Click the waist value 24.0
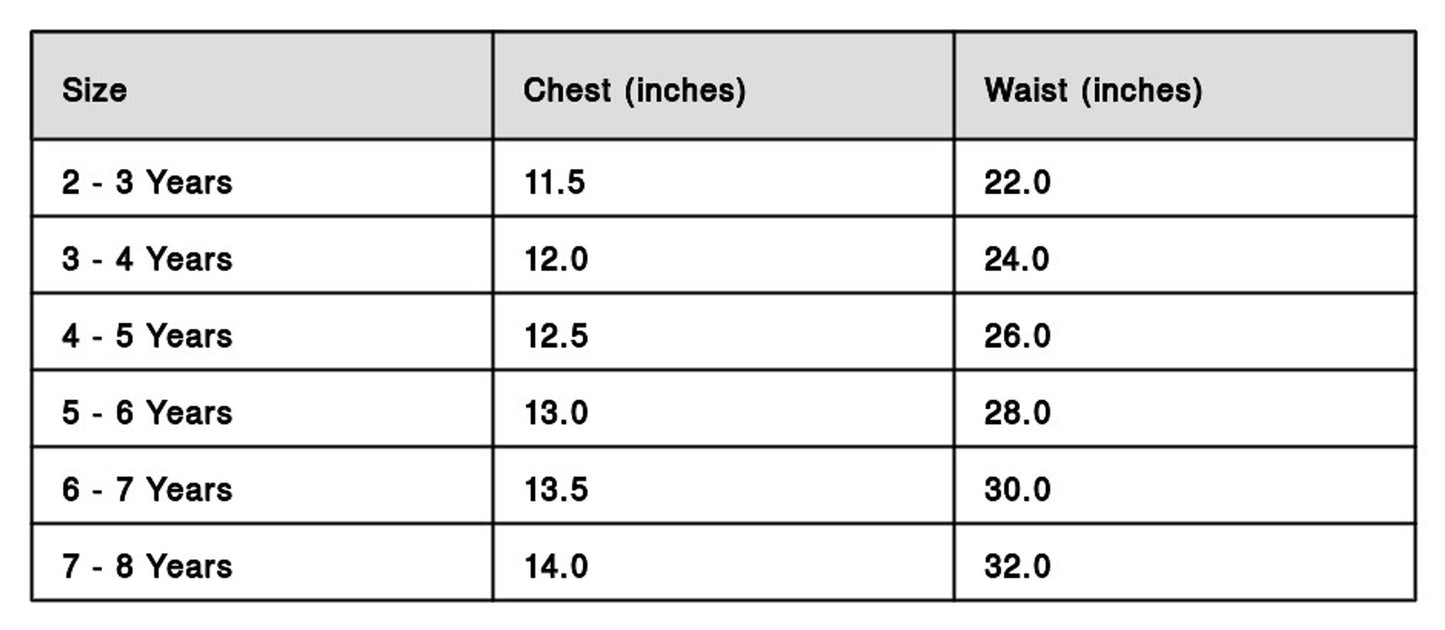The height and width of the screenshot is (630, 1445). pyautogui.click(x=1017, y=259)
